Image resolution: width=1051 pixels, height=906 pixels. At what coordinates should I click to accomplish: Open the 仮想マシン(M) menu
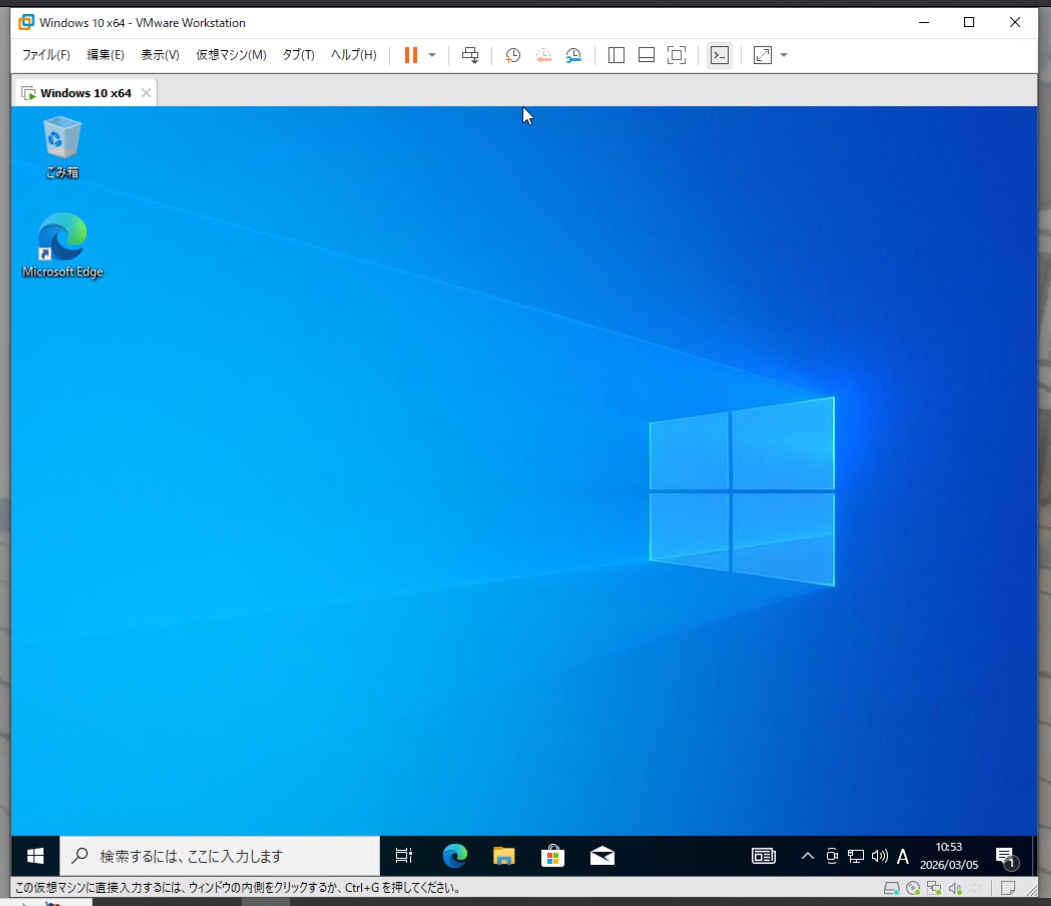[x=231, y=55]
